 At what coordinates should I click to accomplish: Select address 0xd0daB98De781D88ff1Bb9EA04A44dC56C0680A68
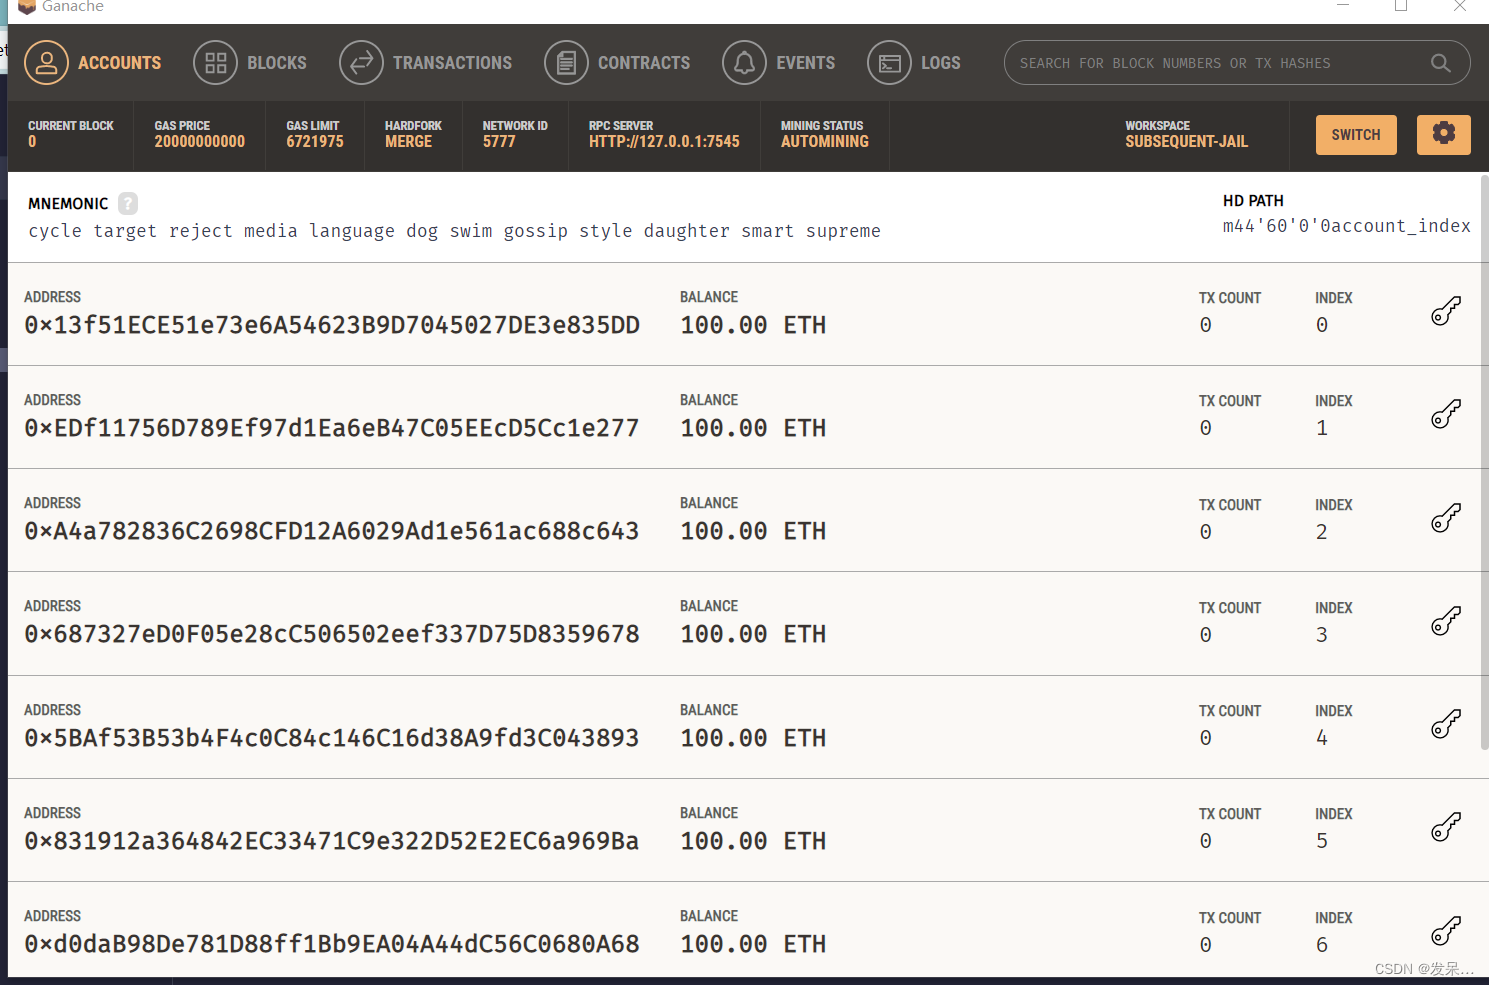(332, 944)
